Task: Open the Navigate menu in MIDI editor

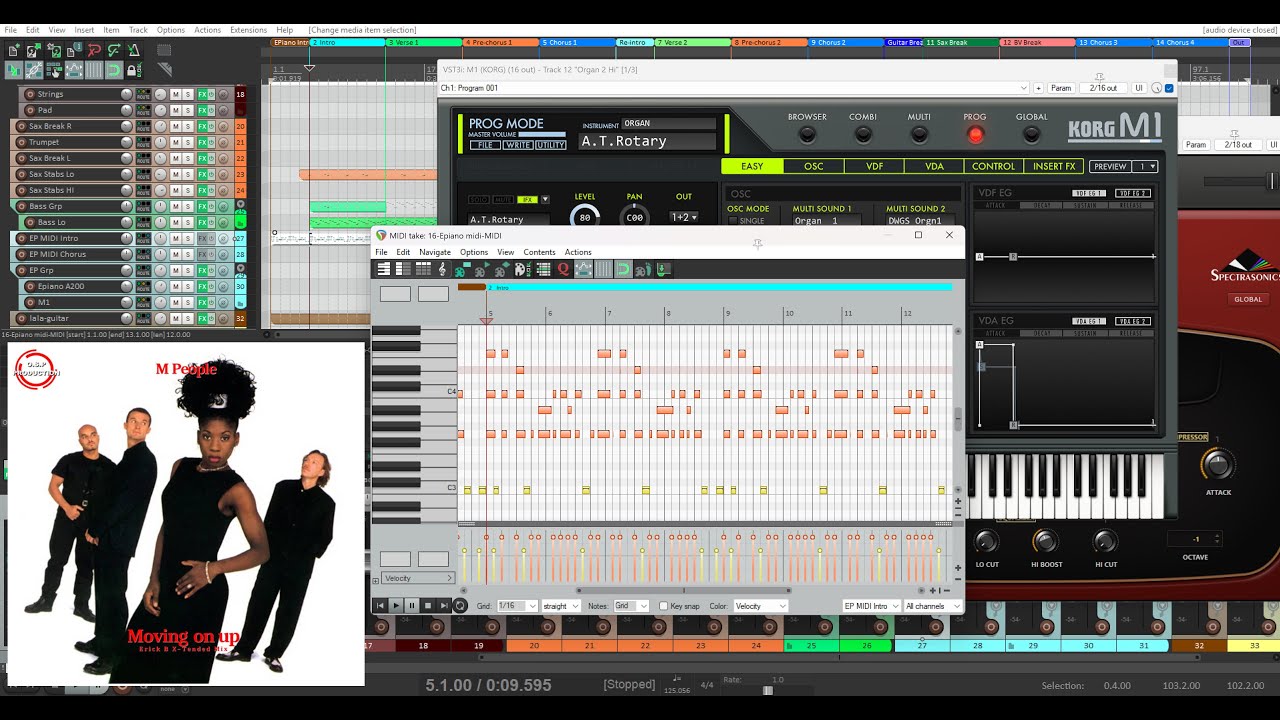Action: pos(435,252)
